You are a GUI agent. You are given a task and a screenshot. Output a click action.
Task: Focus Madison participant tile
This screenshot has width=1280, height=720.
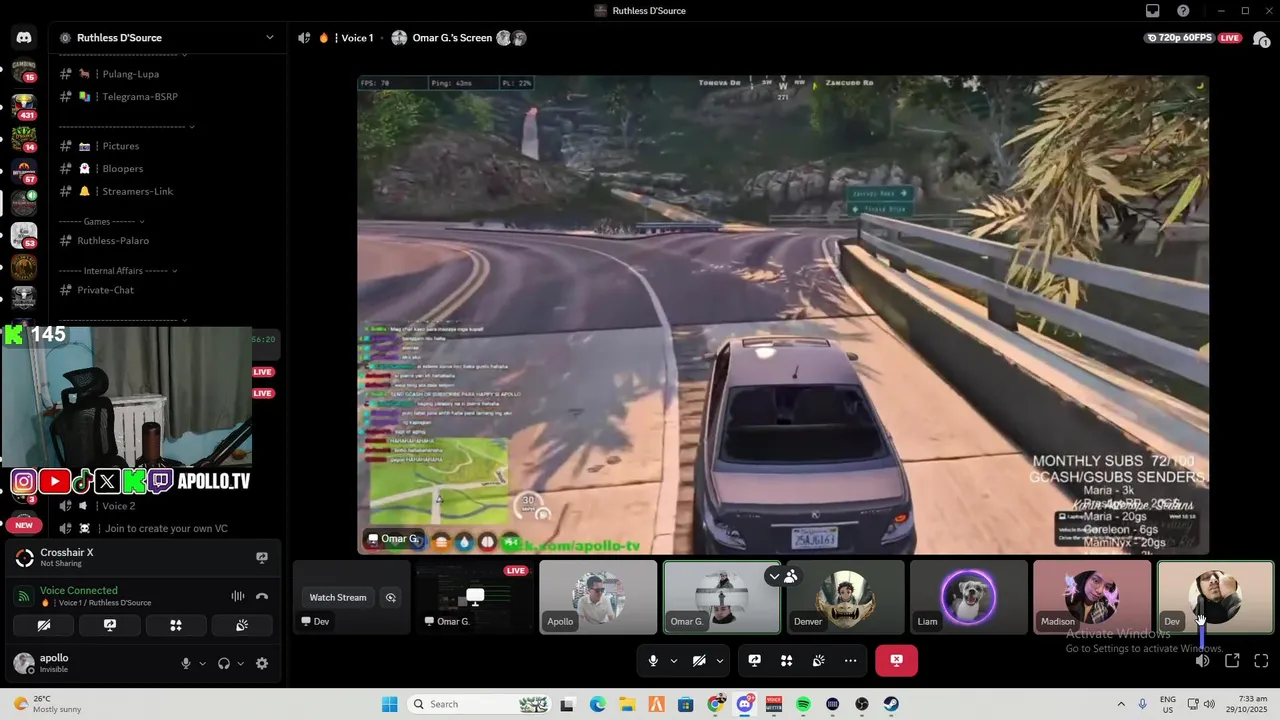[1092, 597]
